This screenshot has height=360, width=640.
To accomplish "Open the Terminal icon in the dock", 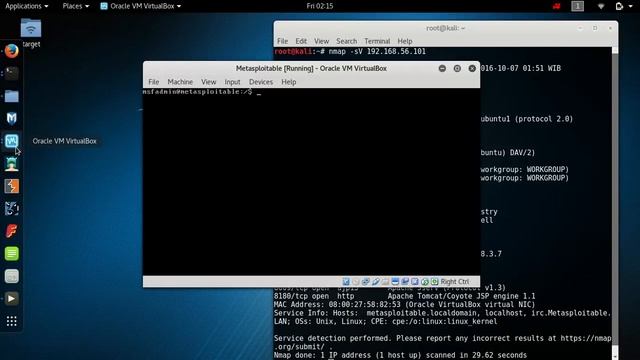I will coord(11,73).
